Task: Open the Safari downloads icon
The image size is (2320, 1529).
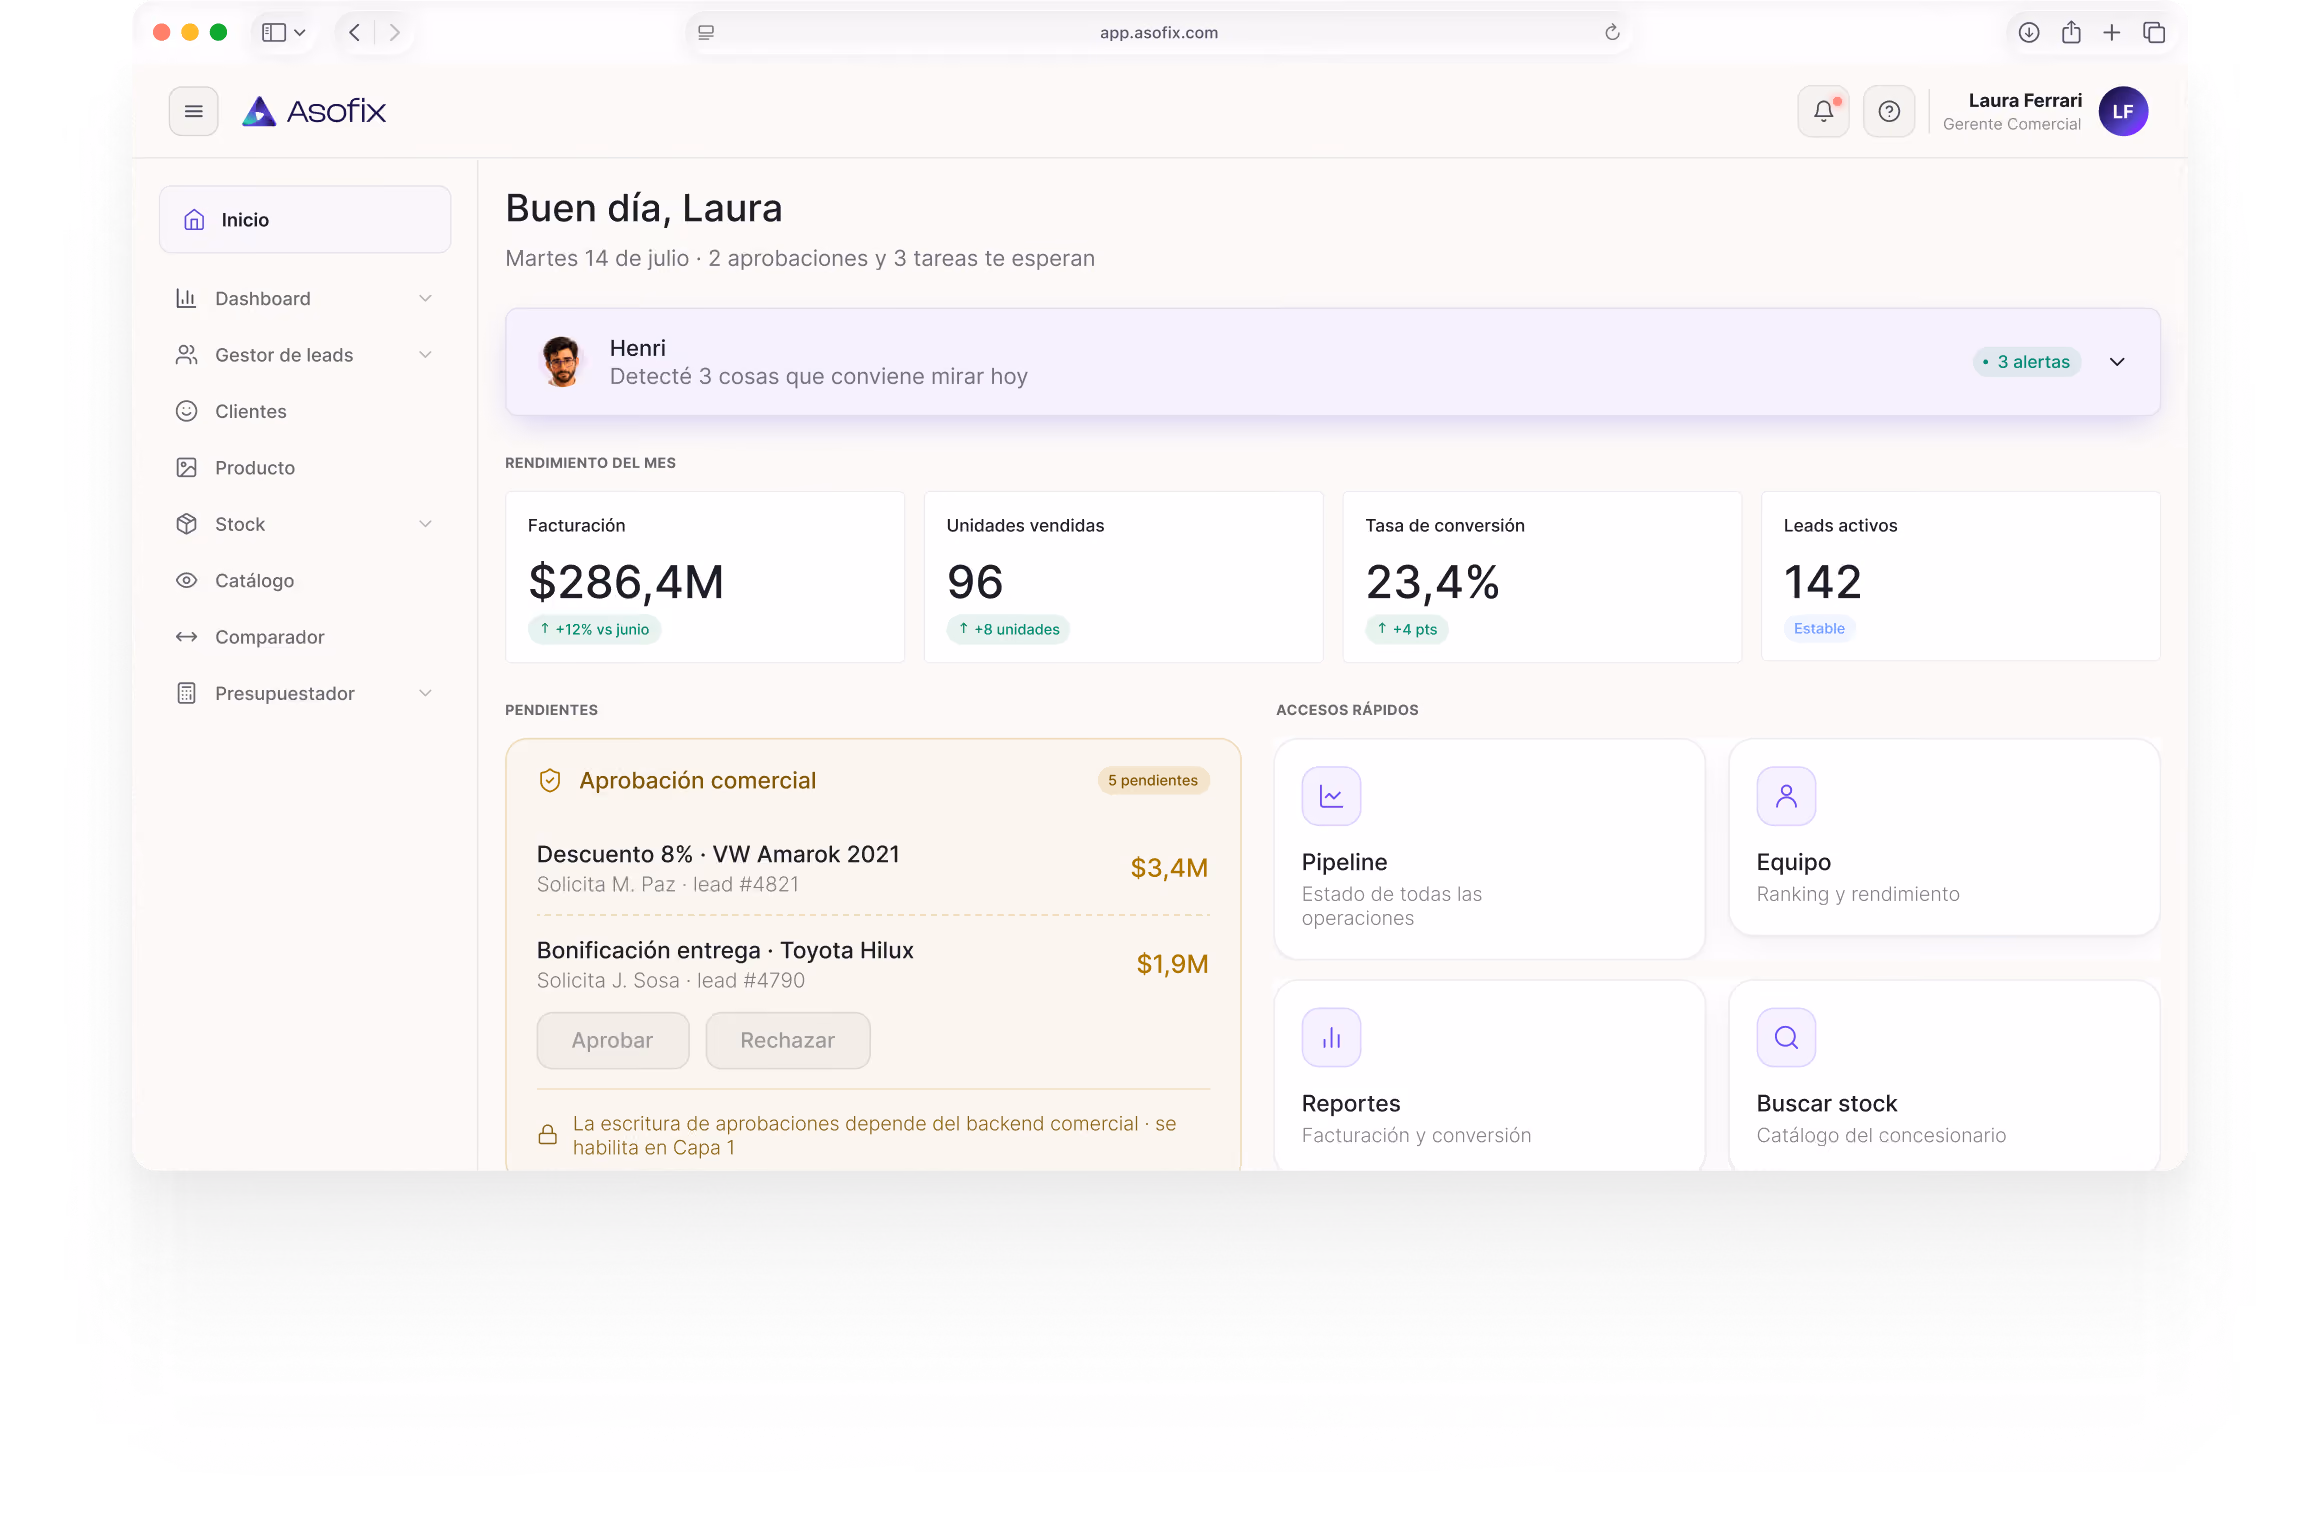Action: (2029, 33)
